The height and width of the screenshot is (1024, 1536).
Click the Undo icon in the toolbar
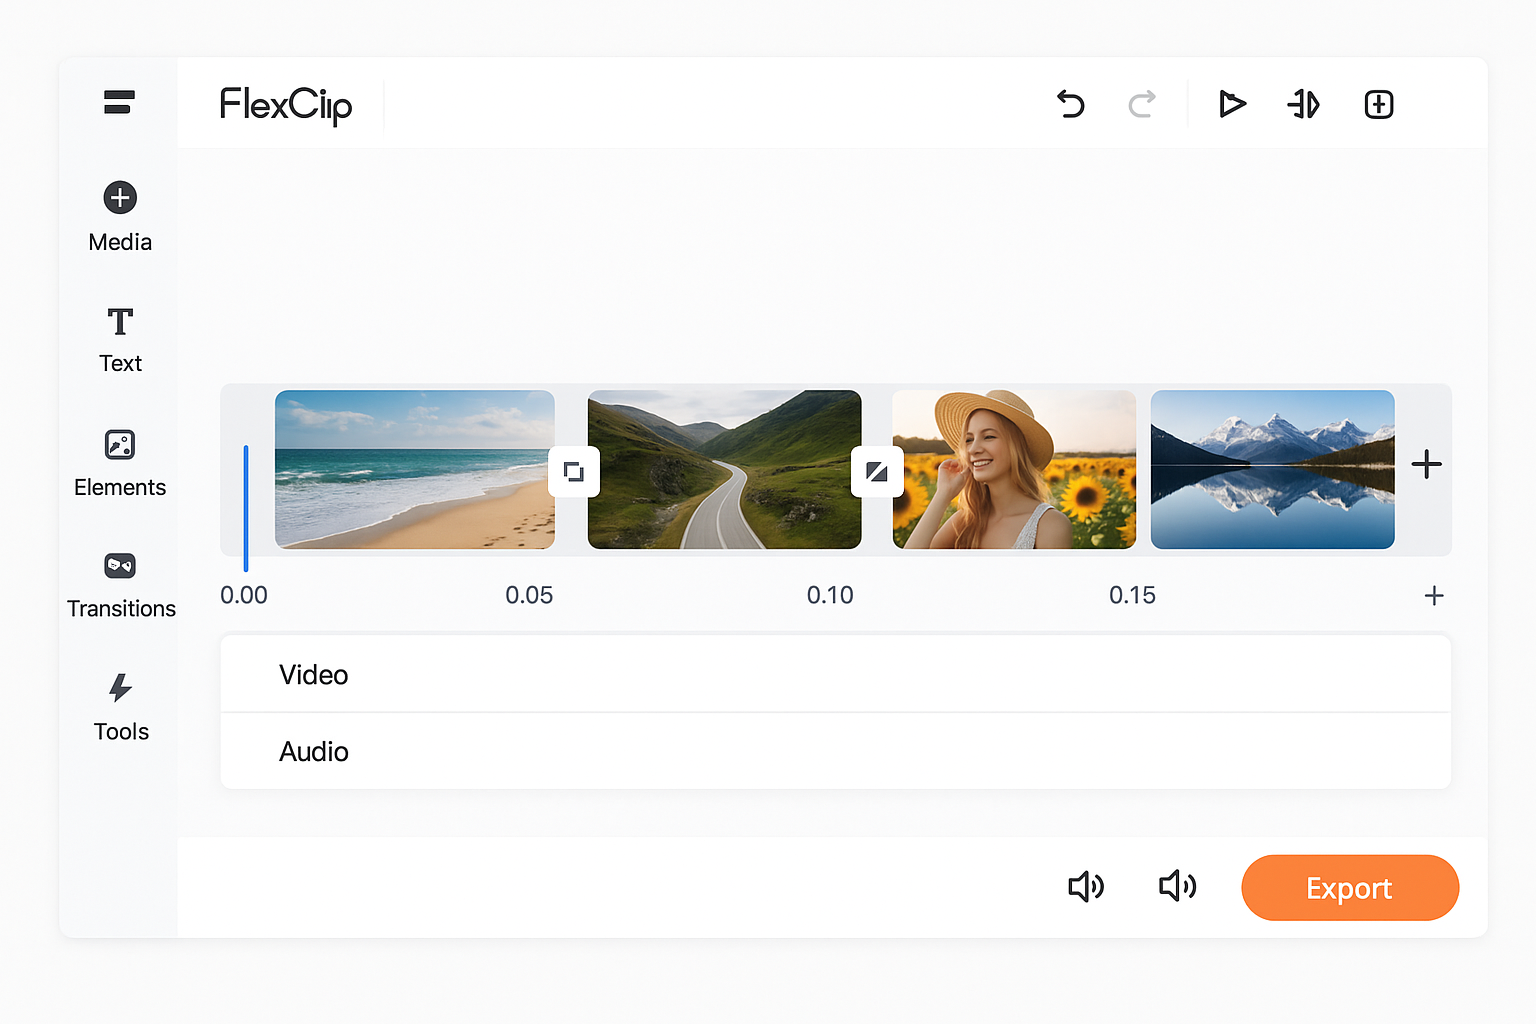pos(1070,104)
